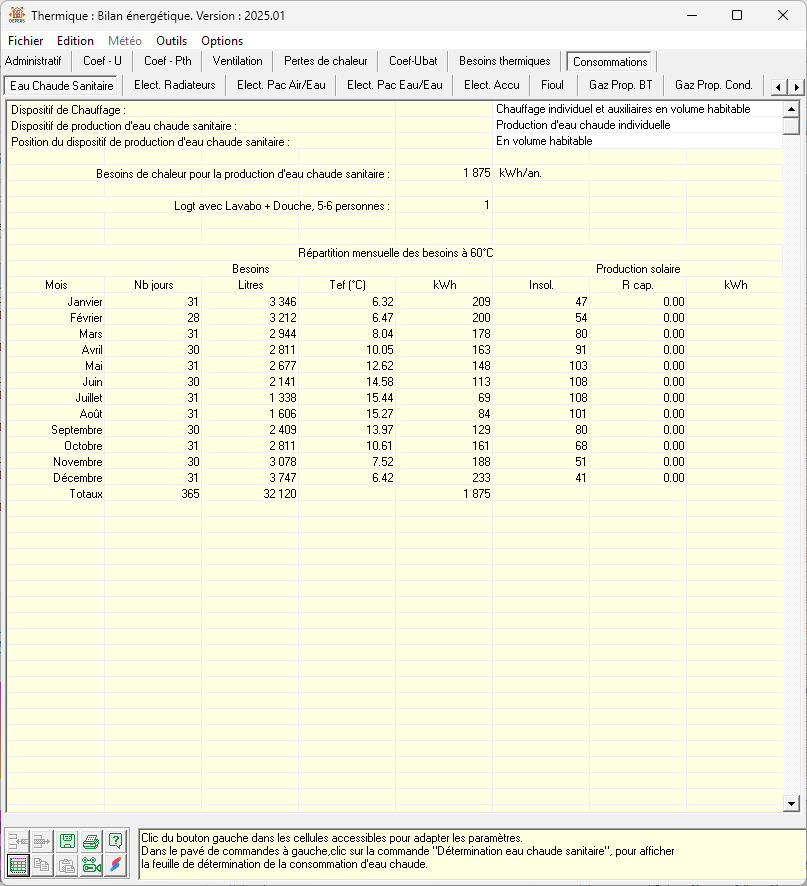Select the 'Dispositif de Chauffage' value cell
Viewport: 807px width, 886px height.
tap(637, 109)
